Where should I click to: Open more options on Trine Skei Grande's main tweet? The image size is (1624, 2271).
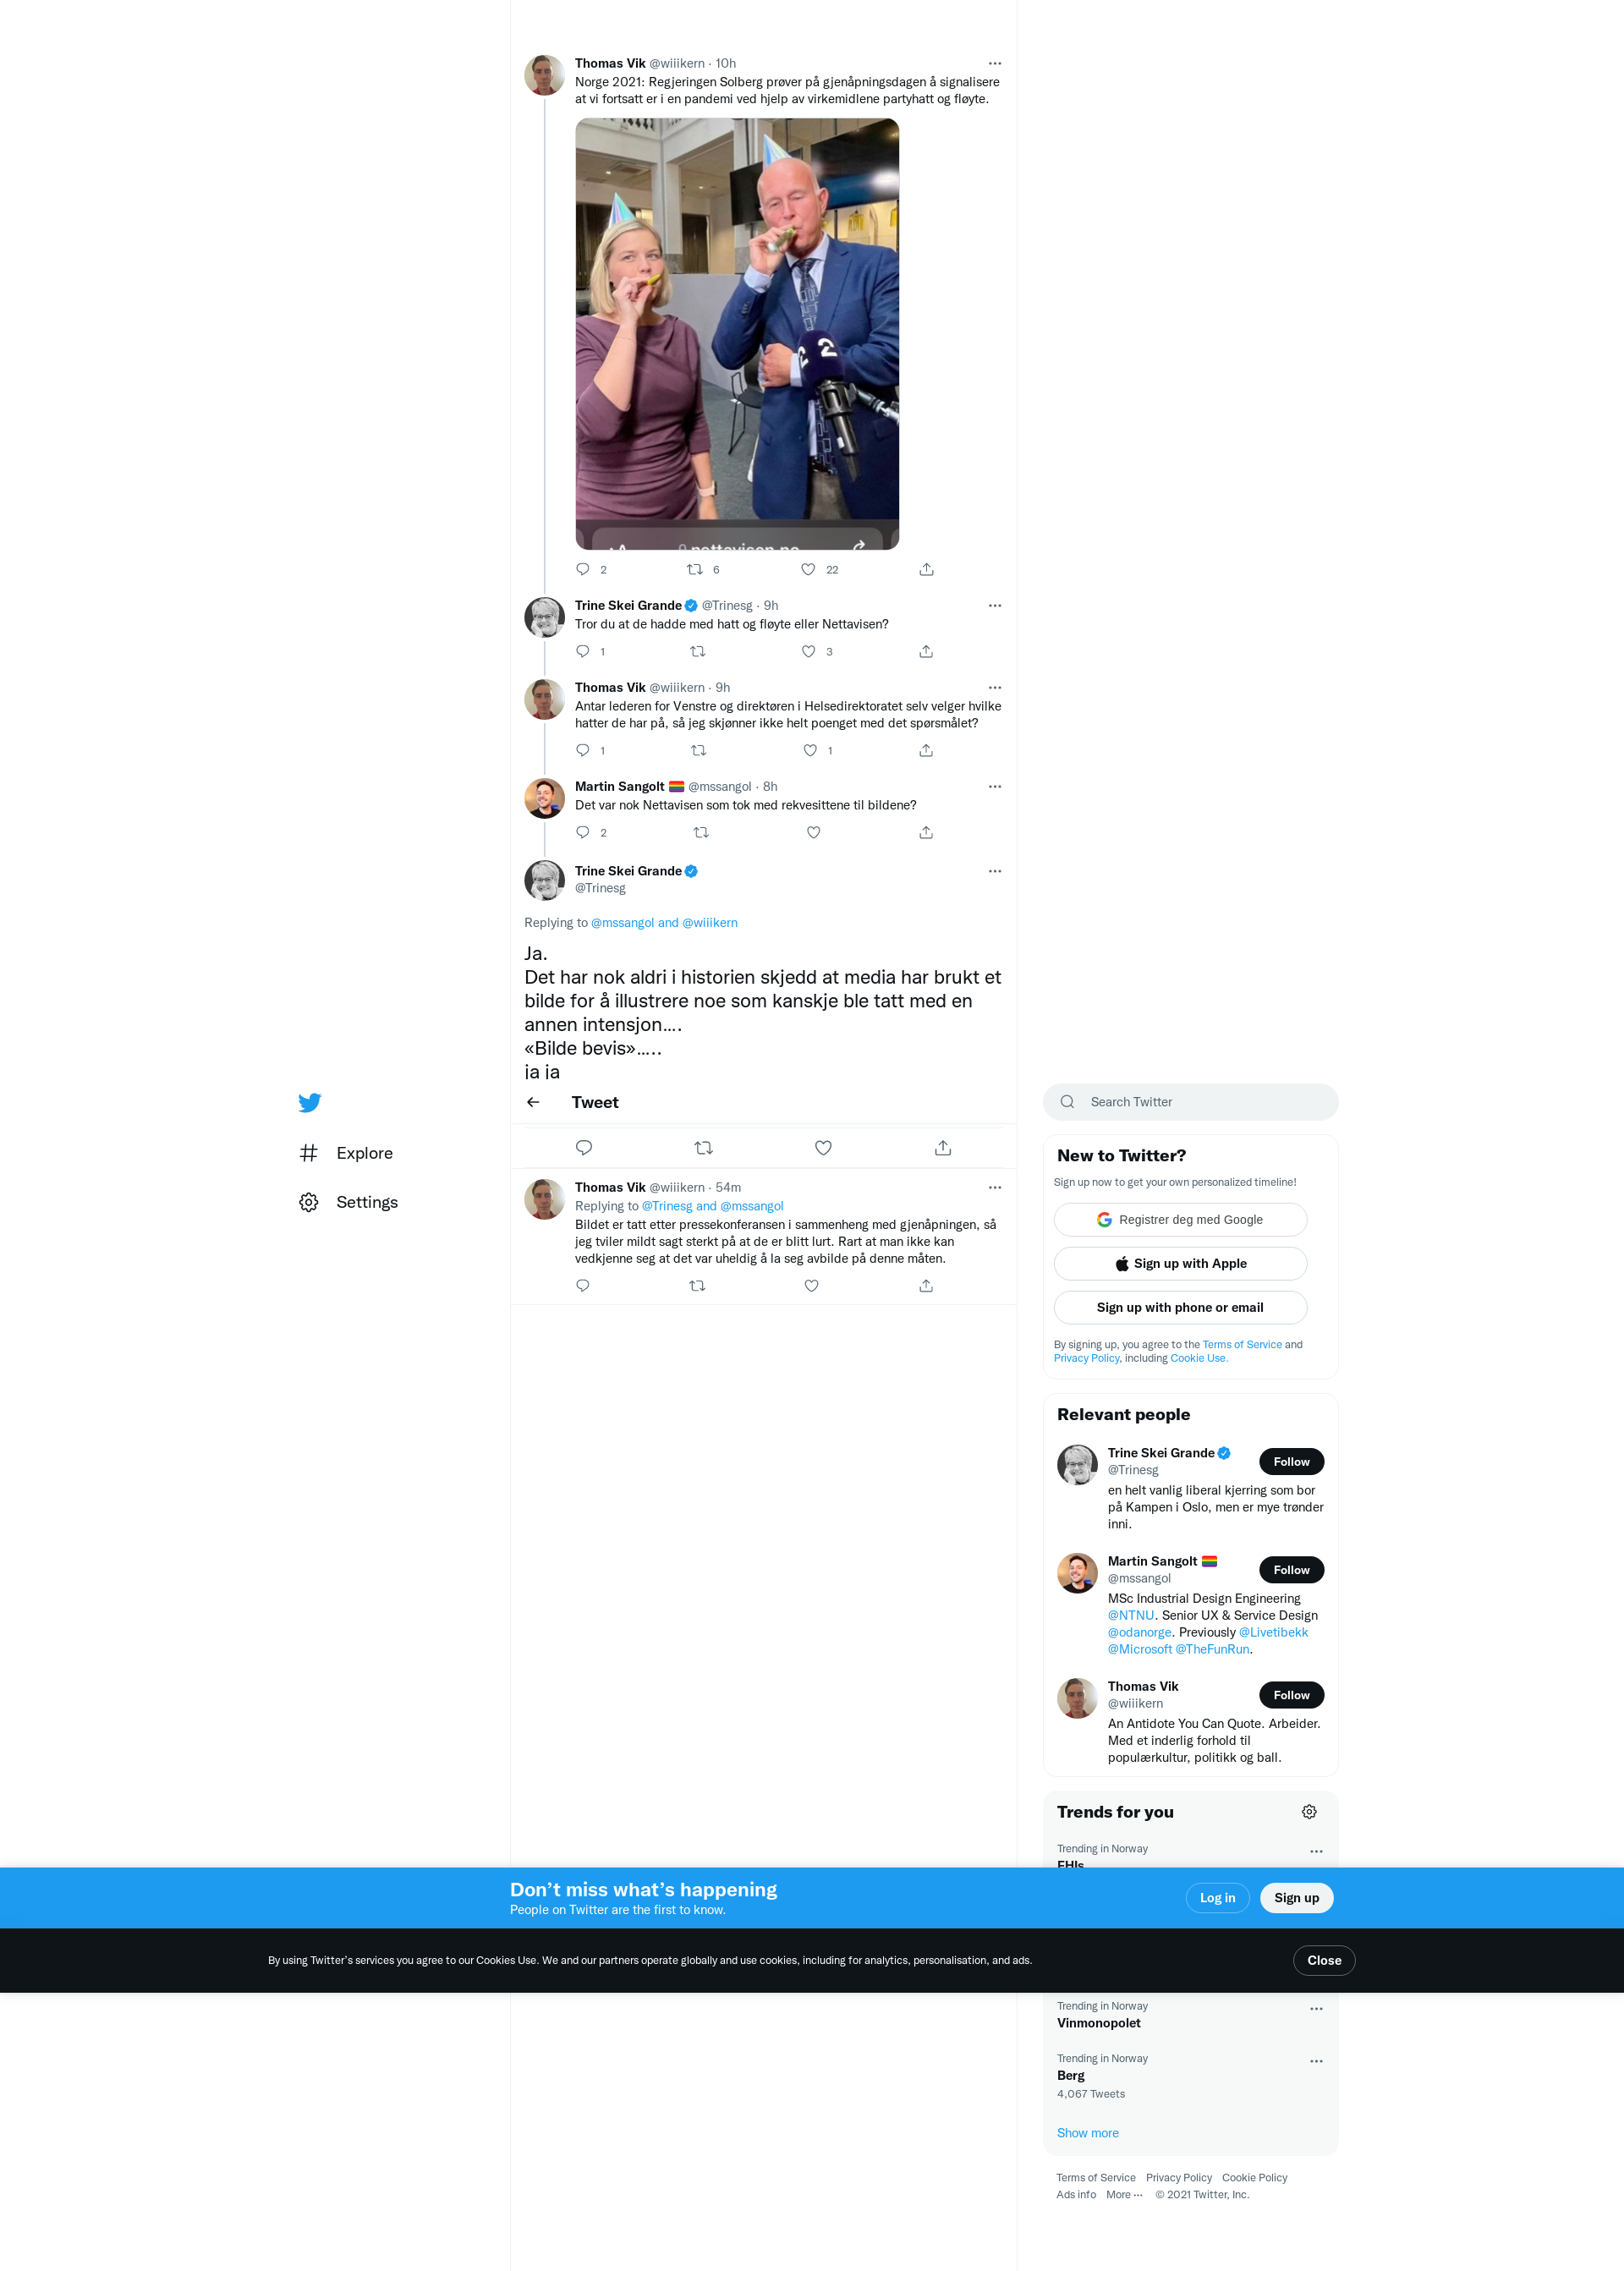(x=995, y=871)
